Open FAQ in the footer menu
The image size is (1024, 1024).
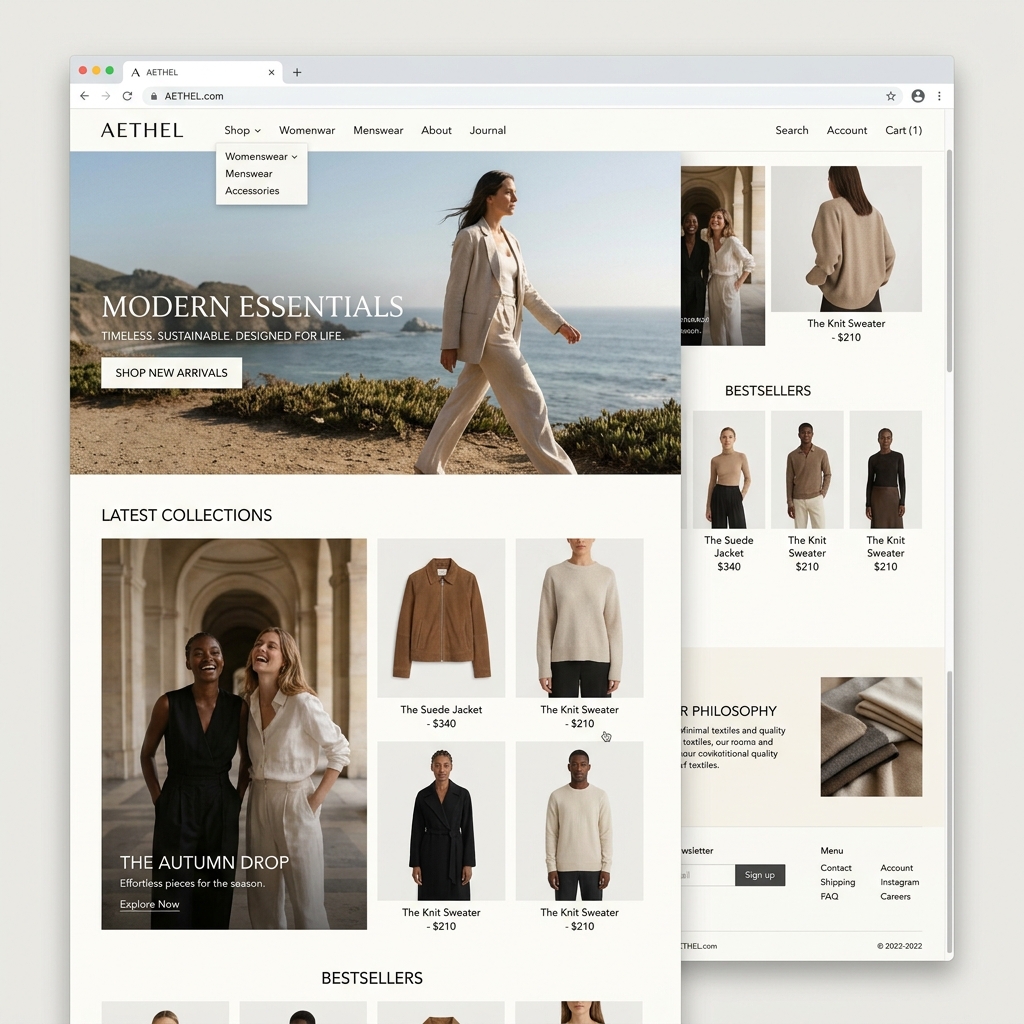tap(829, 897)
